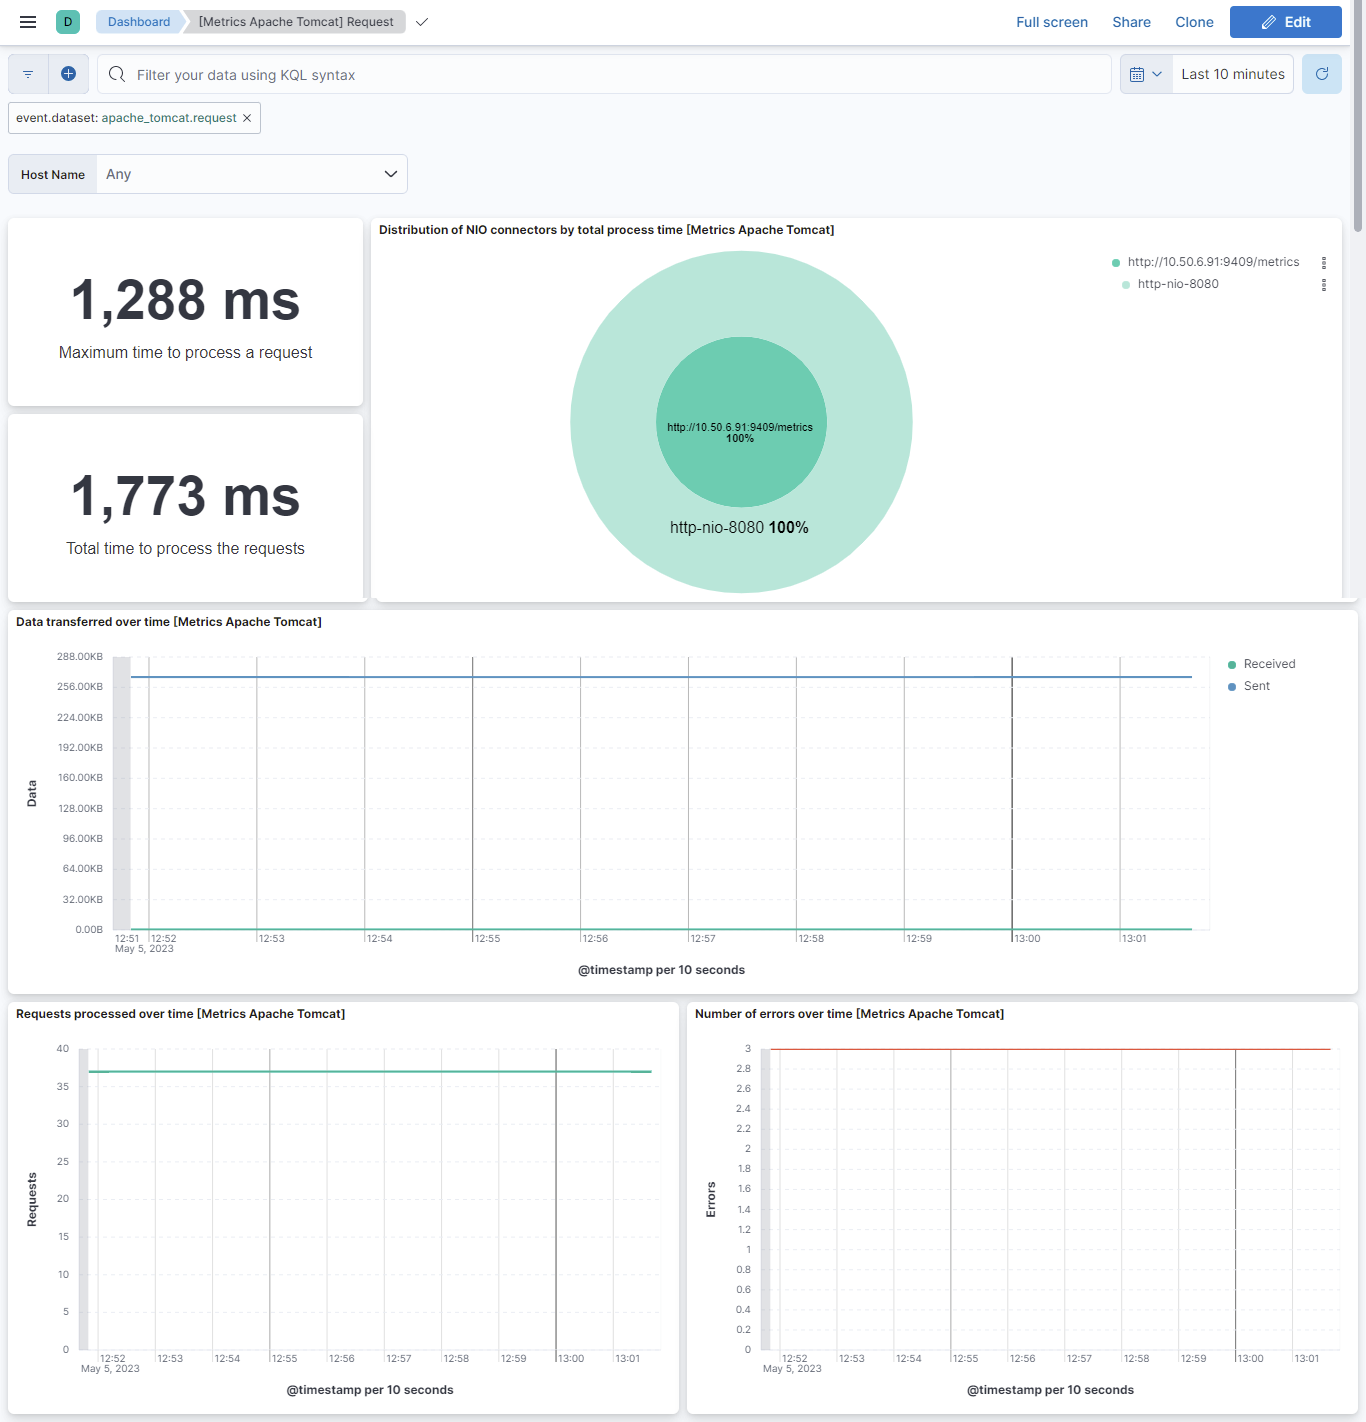Open the filter options menu icon
The height and width of the screenshot is (1422, 1366).
(28, 74)
